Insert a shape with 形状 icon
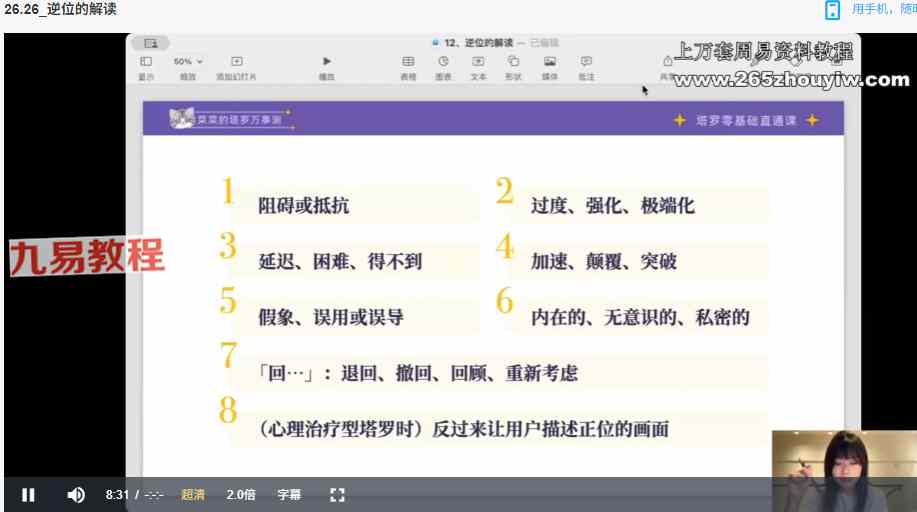This screenshot has height=512, width=917. pyautogui.click(x=513, y=62)
